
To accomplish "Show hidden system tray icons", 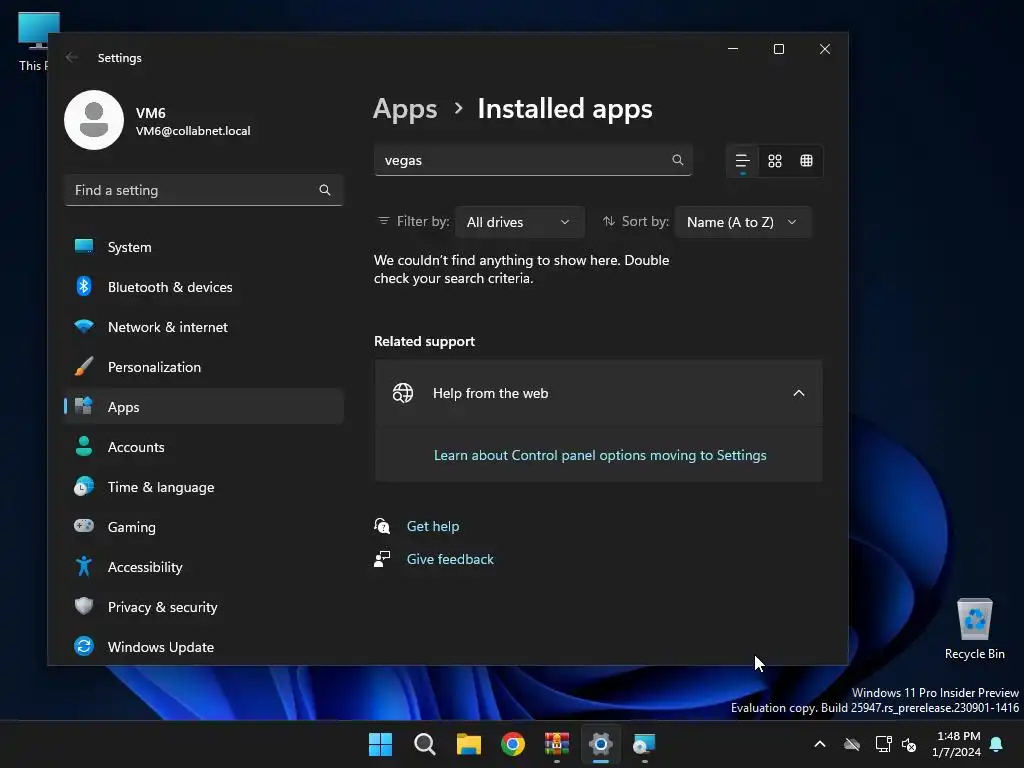I will pyautogui.click(x=820, y=744).
